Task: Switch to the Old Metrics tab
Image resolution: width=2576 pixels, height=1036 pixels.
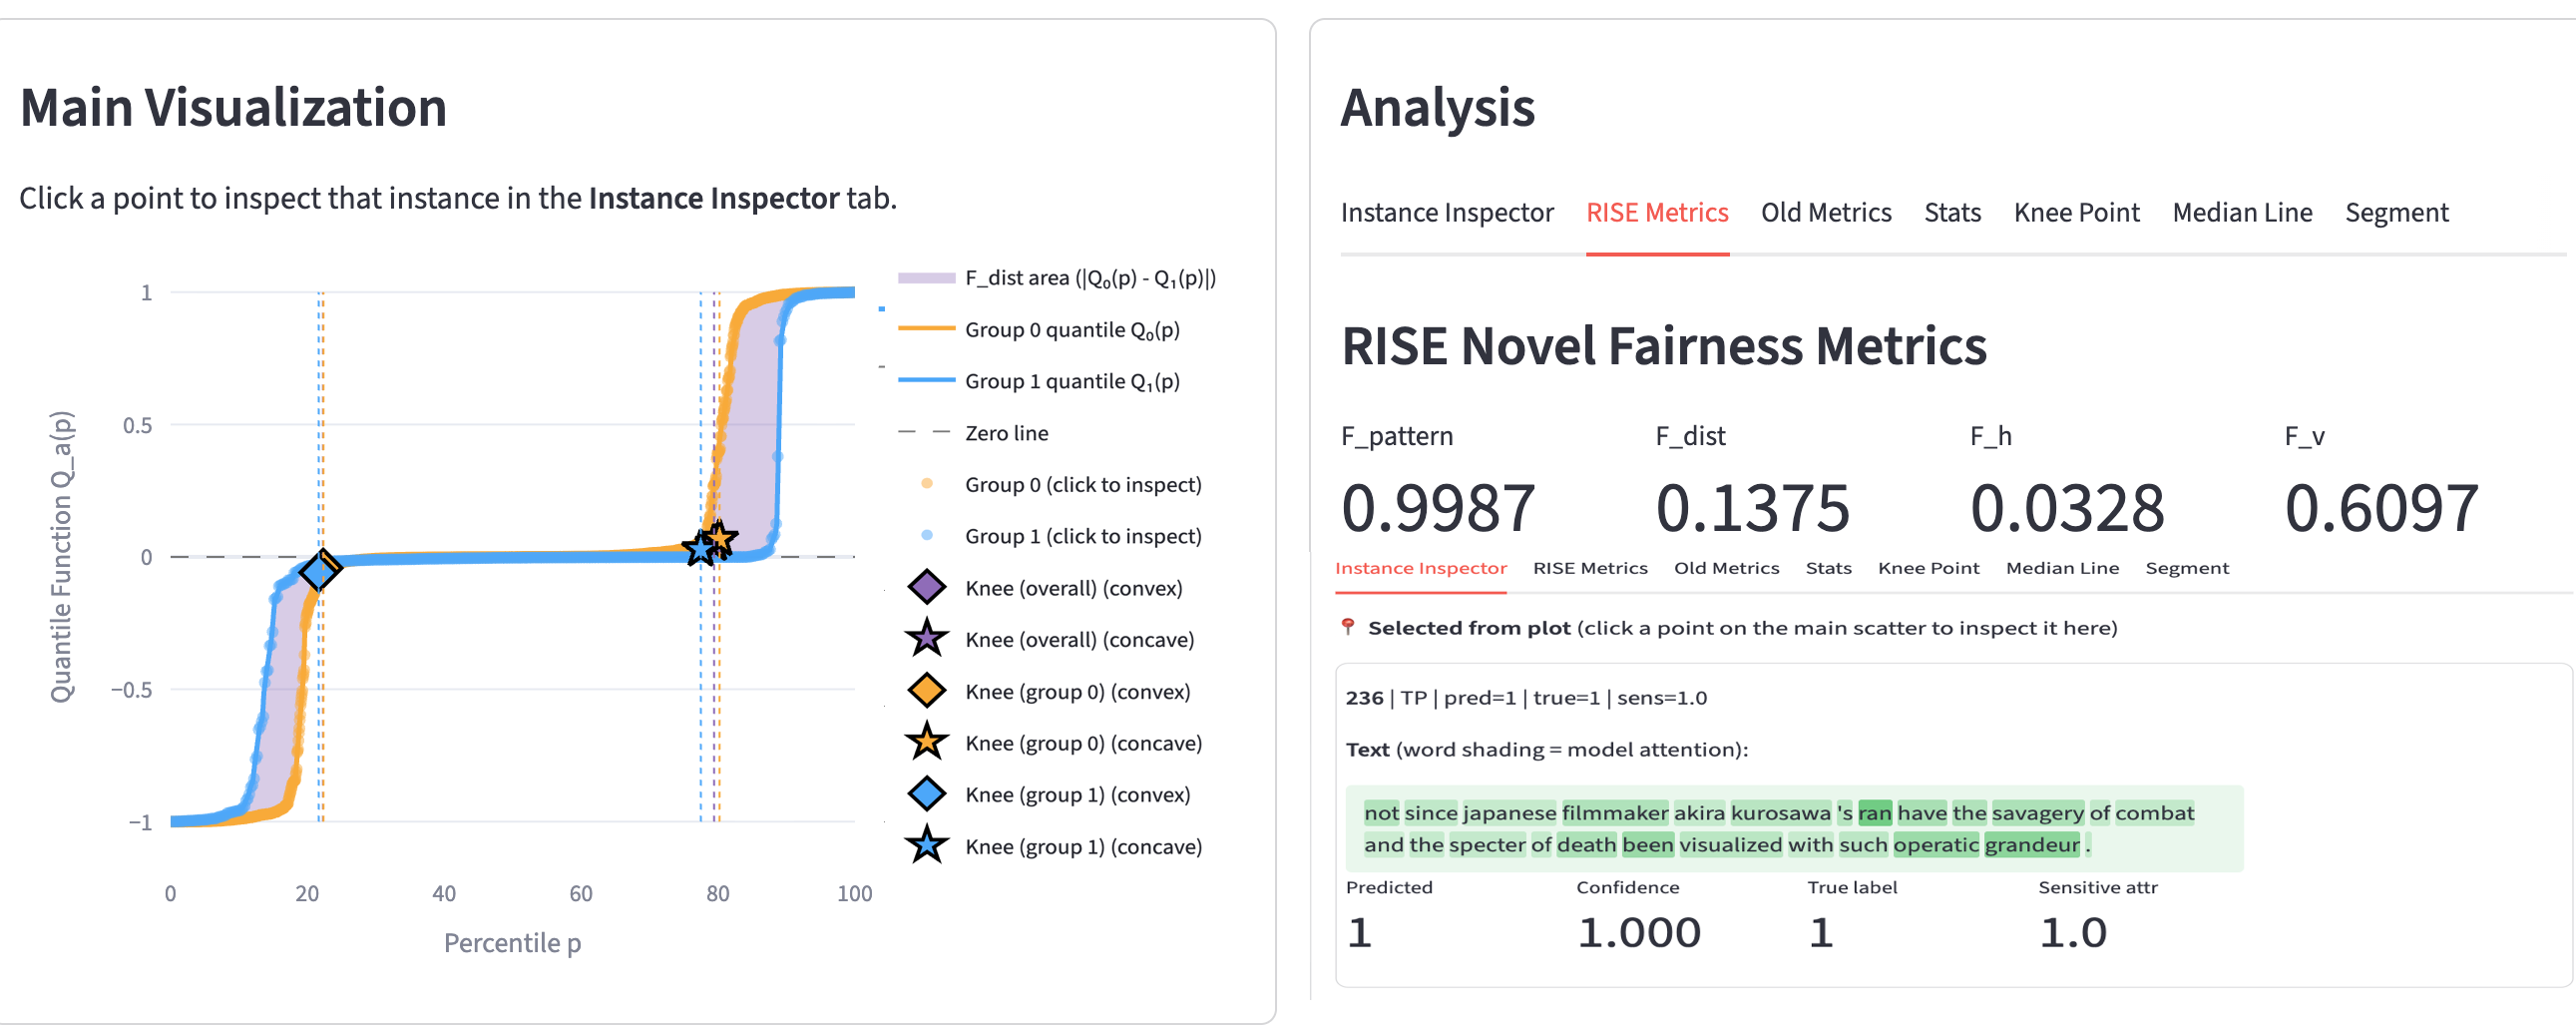Action: coord(1825,213)
